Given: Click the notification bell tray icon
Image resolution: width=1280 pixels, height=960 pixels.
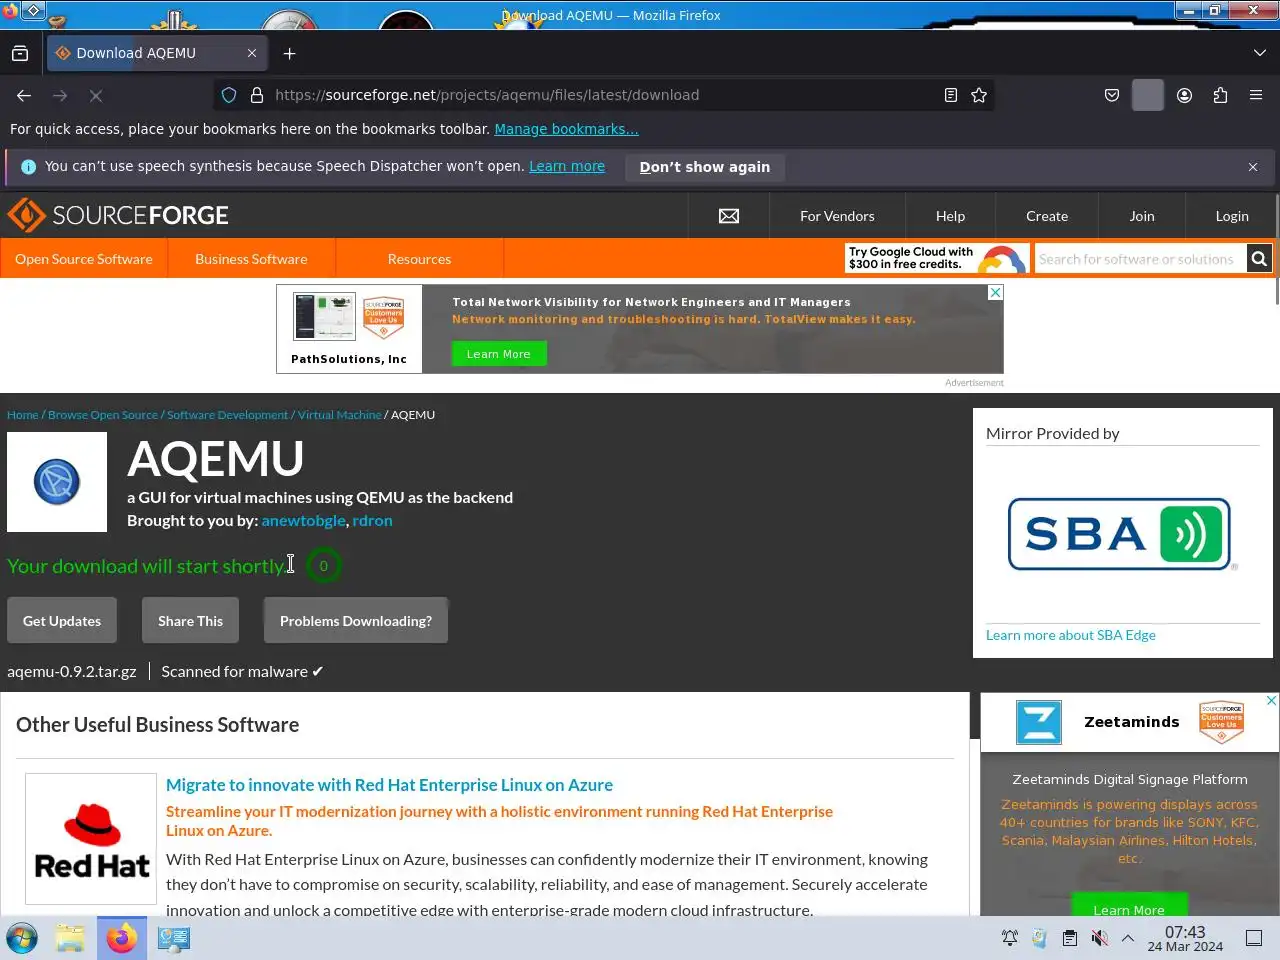Looking at the screenshot, I should (x=1010, y=938).
